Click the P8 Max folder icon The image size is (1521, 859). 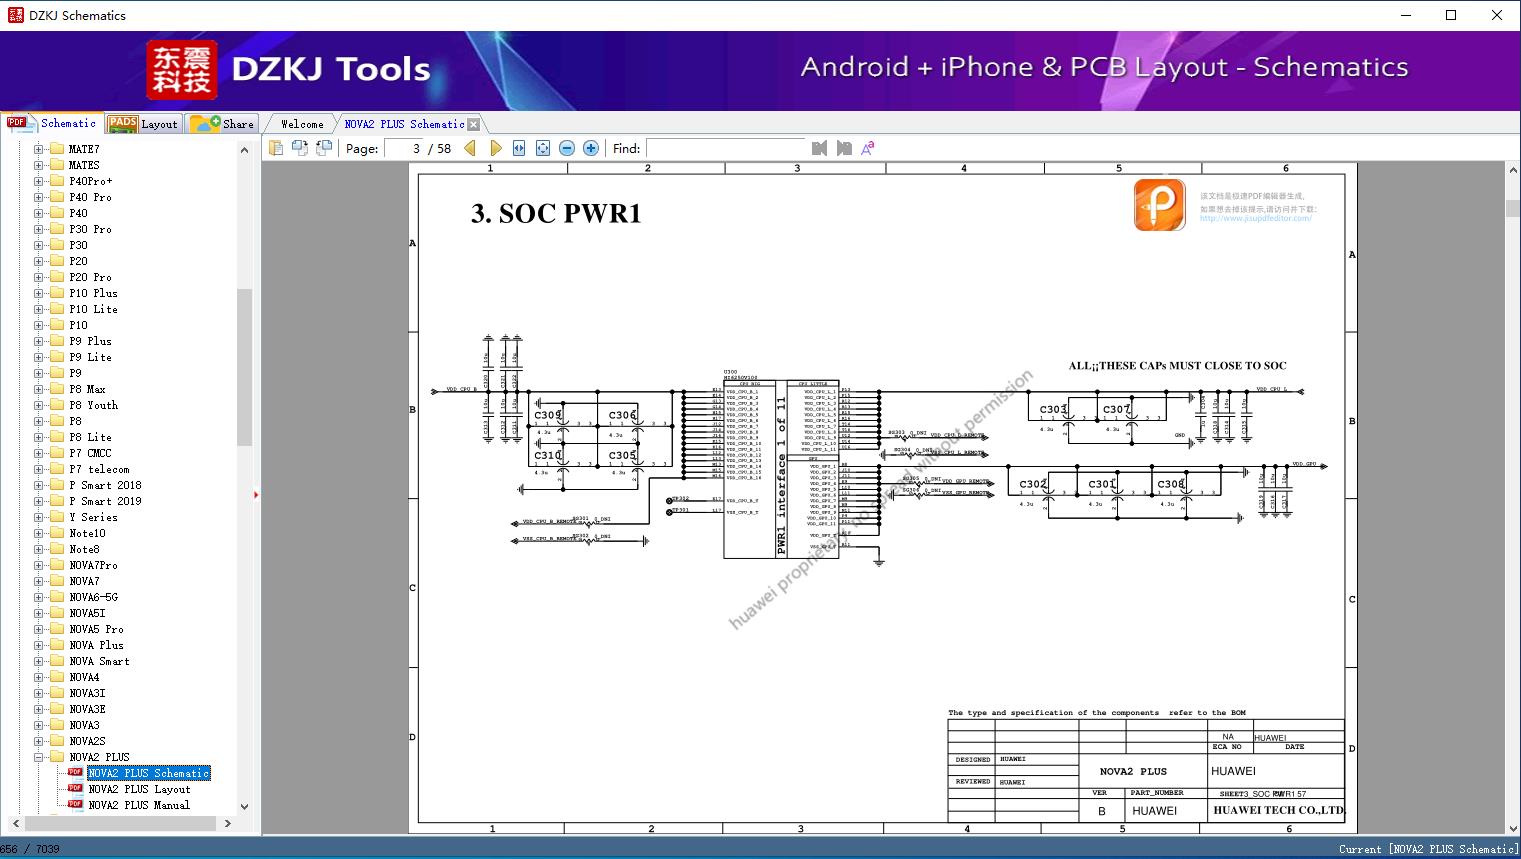click(57, 389)
